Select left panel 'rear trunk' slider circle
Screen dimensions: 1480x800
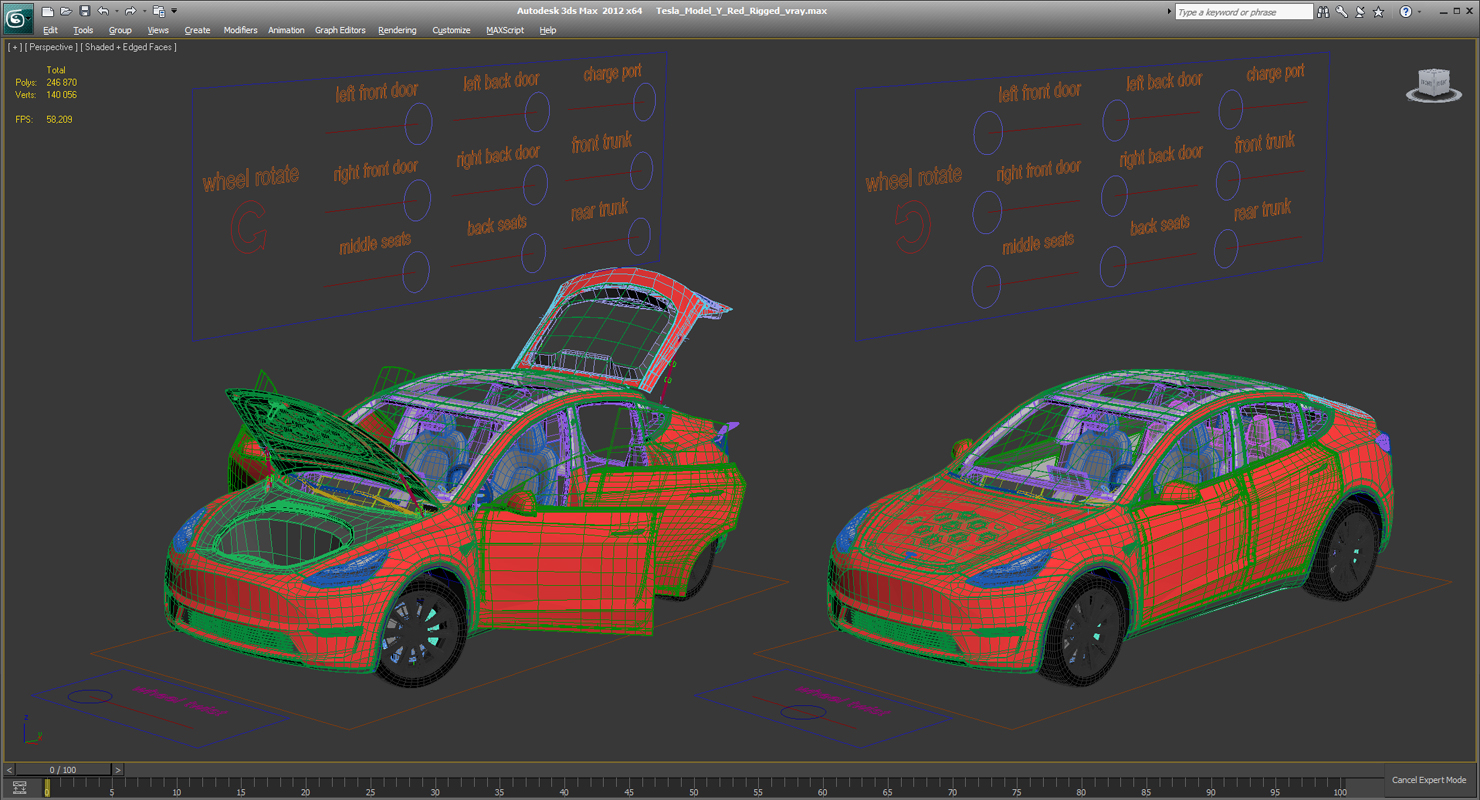(x=639, y=236)
